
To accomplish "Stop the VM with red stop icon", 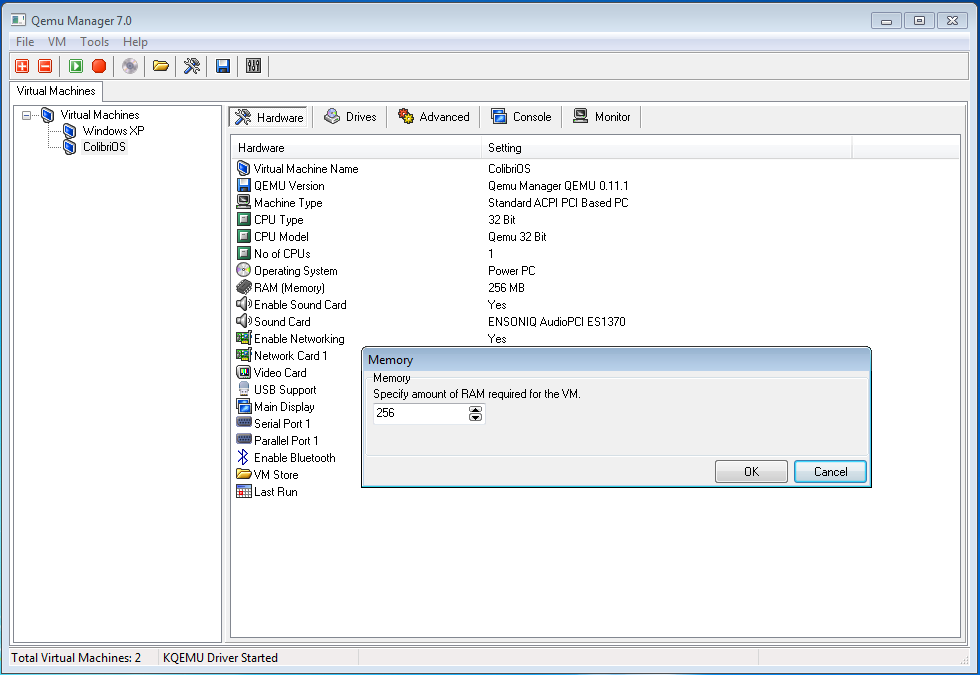I will [99, 66].
